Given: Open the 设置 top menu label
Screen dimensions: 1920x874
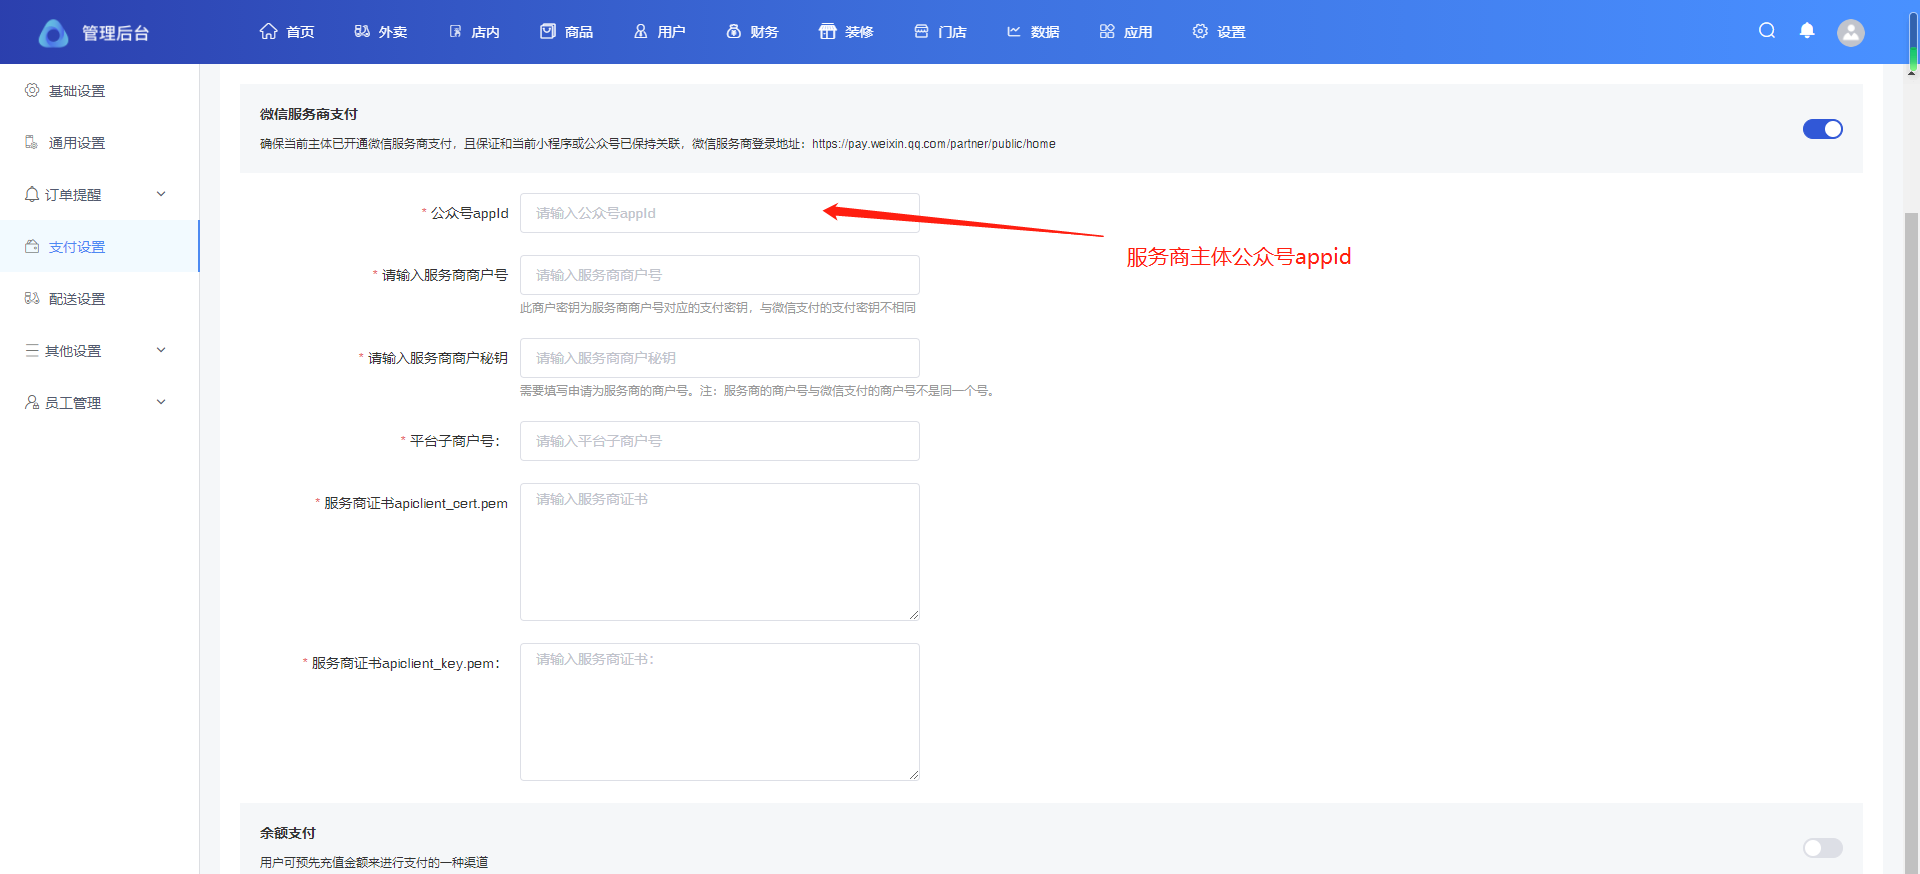Looking at the screenshot, I should coord(1231,32).
